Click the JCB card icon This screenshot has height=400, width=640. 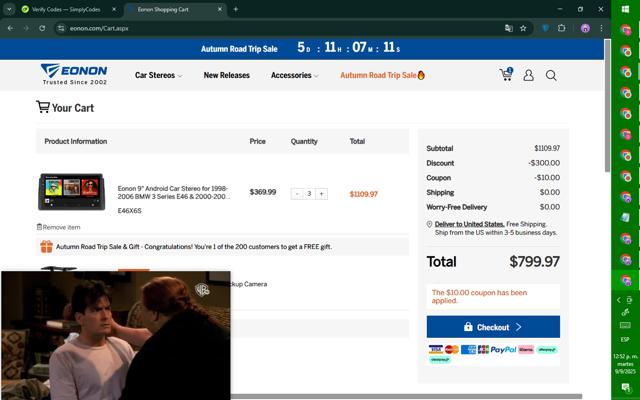pyautogui.click(x=483, y=349)
